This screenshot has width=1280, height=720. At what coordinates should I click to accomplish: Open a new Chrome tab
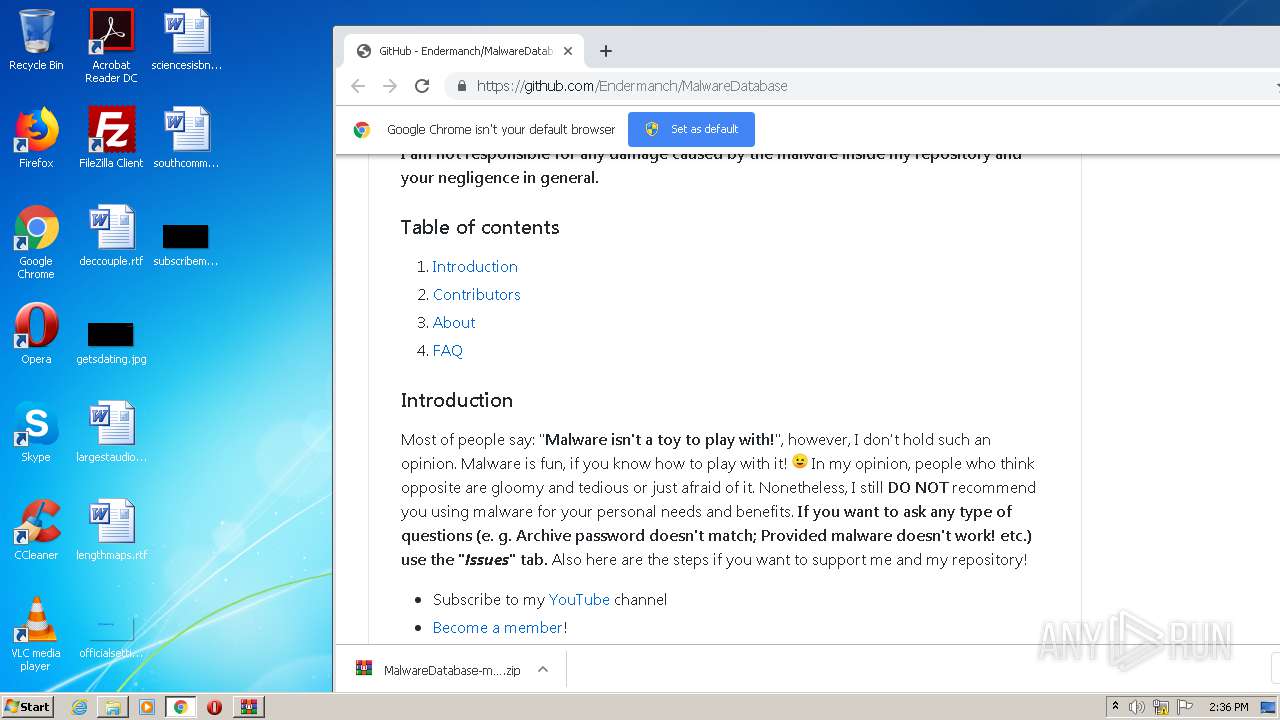(x=606, y=51)
